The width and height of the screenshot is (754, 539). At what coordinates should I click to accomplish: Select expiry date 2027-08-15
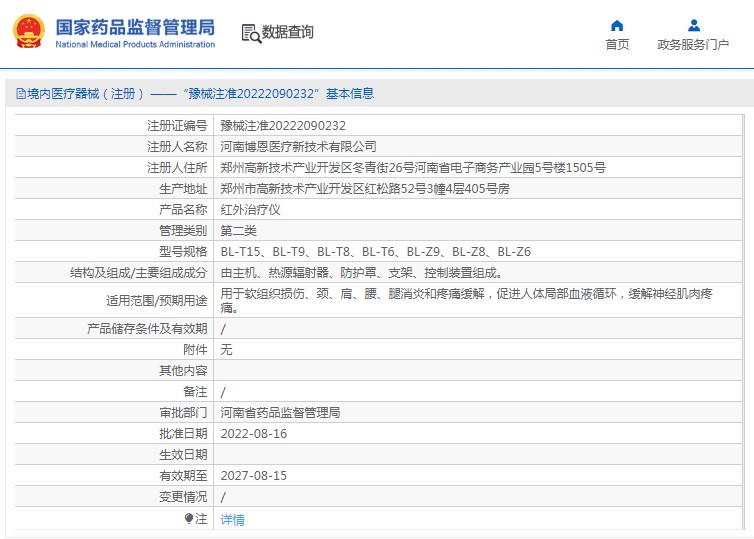[253, 476]
